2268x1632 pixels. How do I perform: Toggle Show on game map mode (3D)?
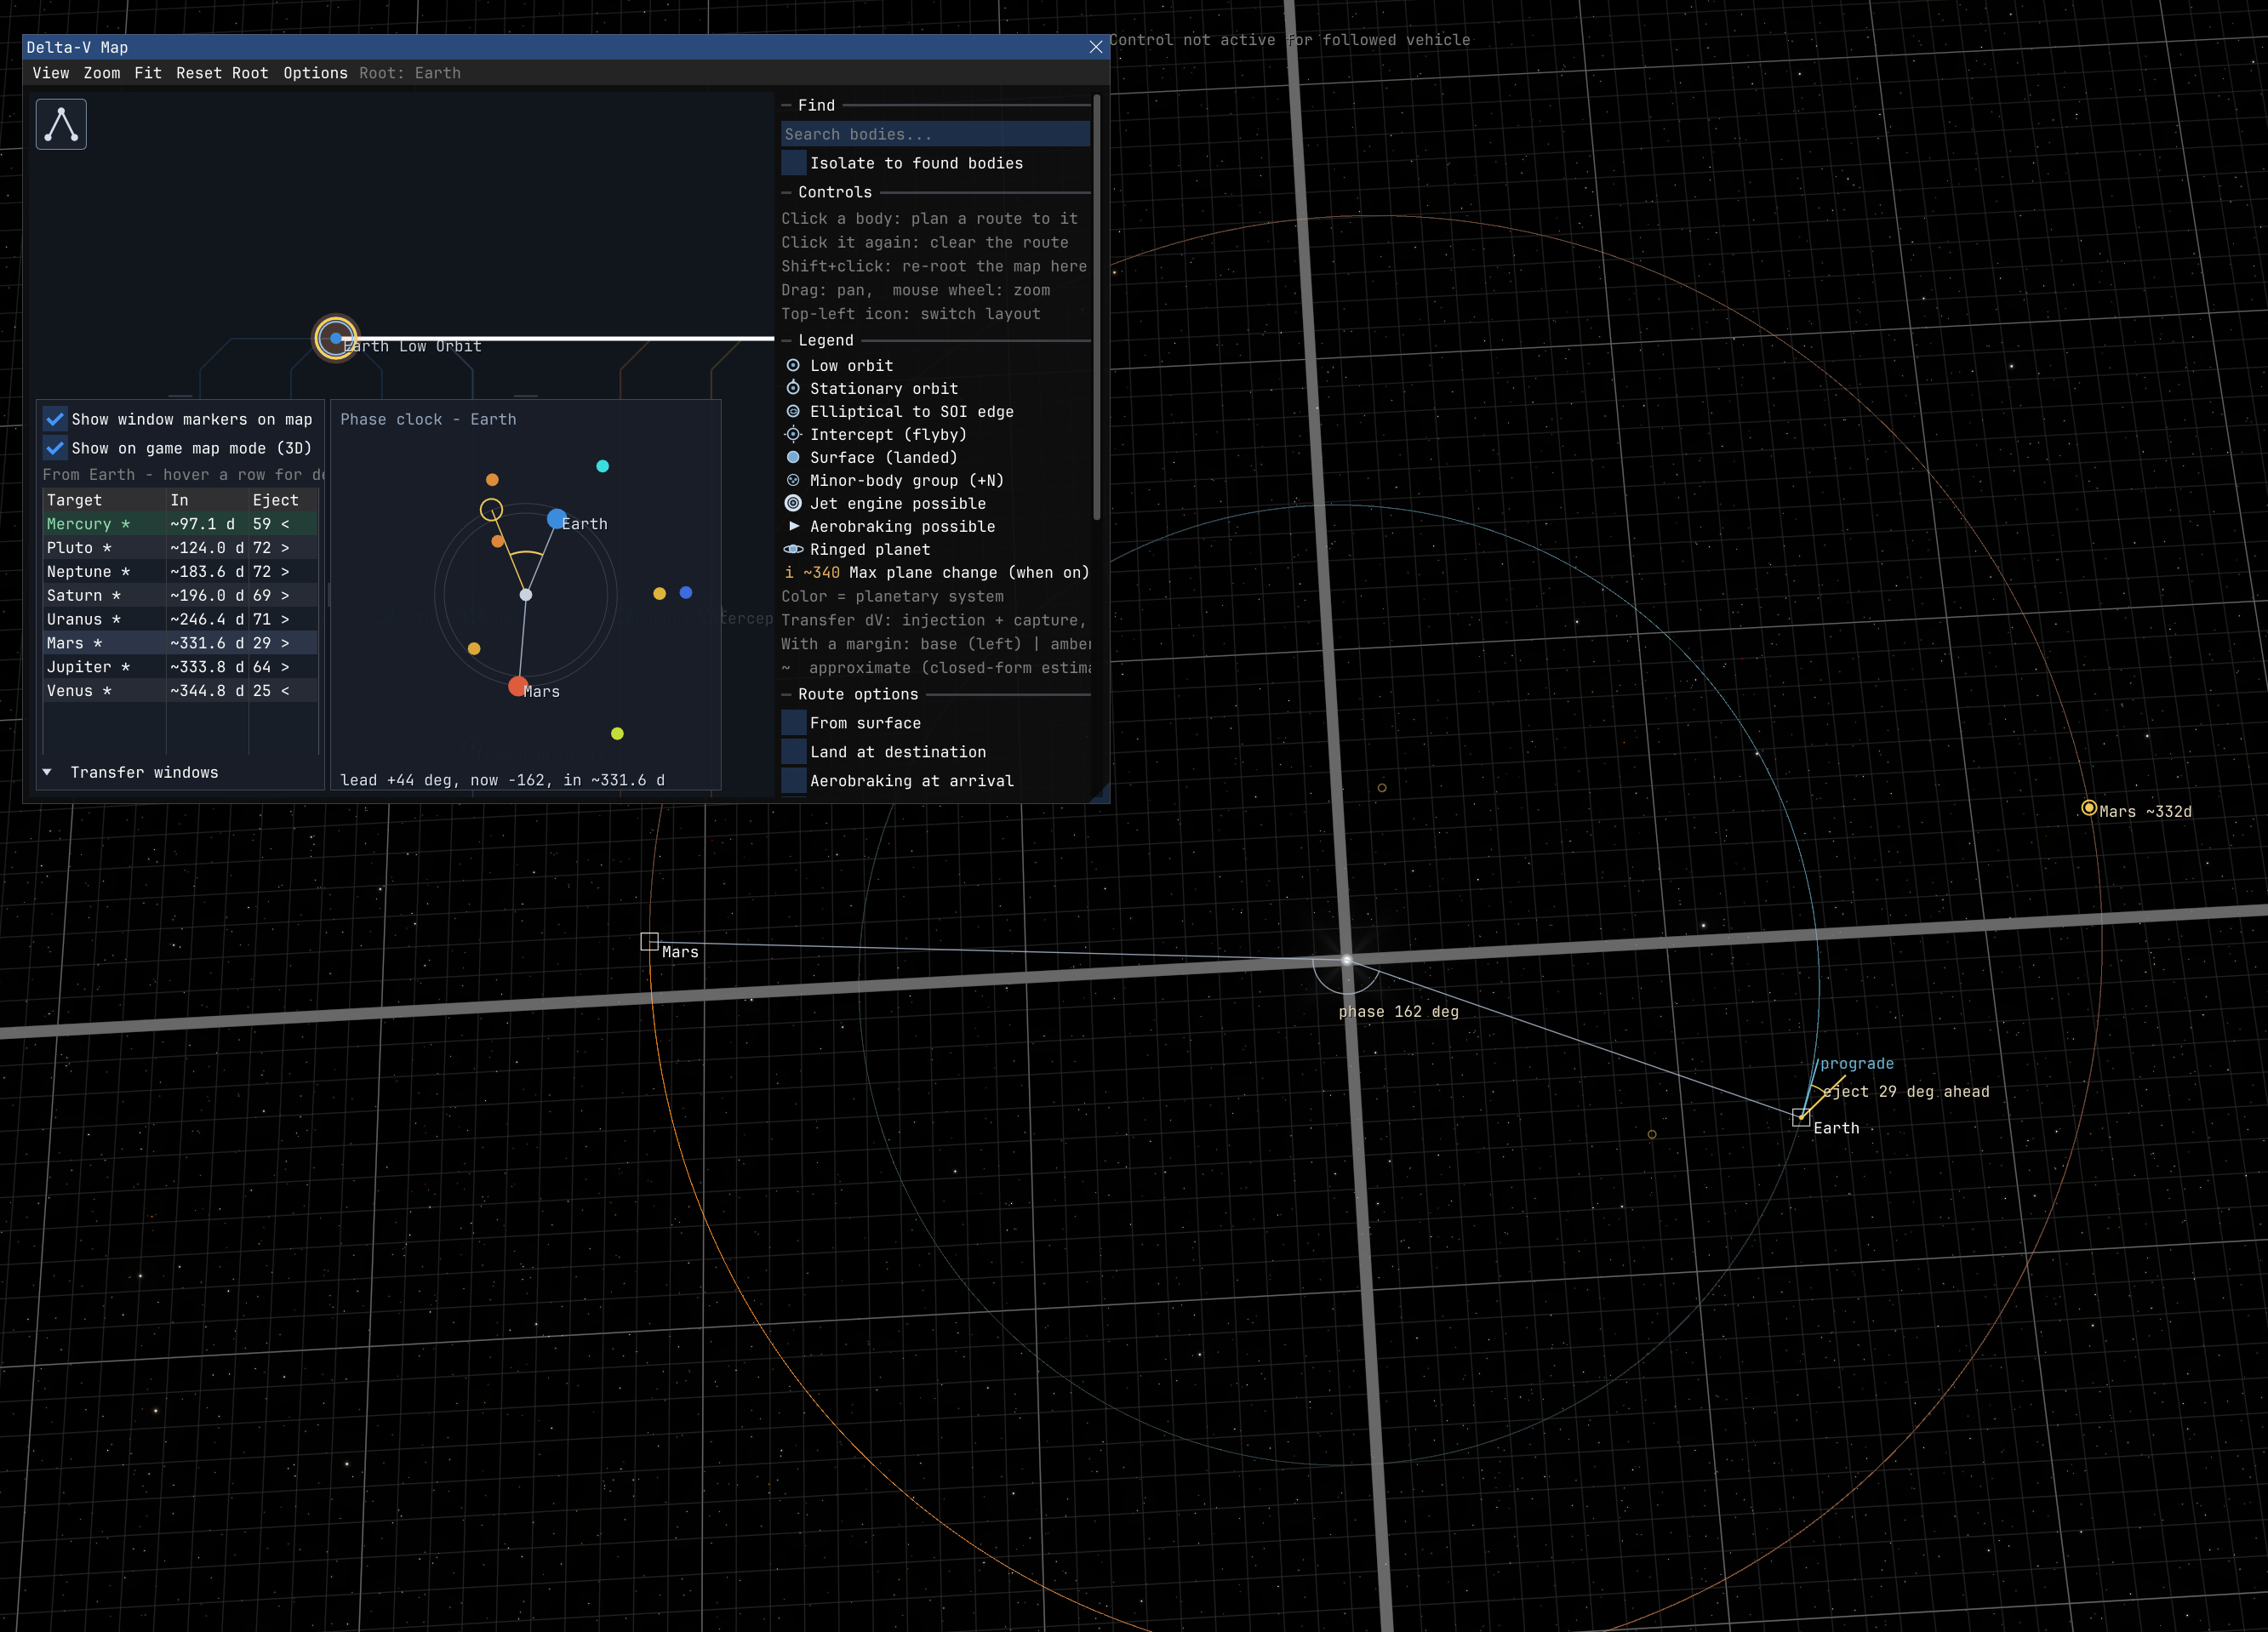pyautogui.click(x=55, y=448)
